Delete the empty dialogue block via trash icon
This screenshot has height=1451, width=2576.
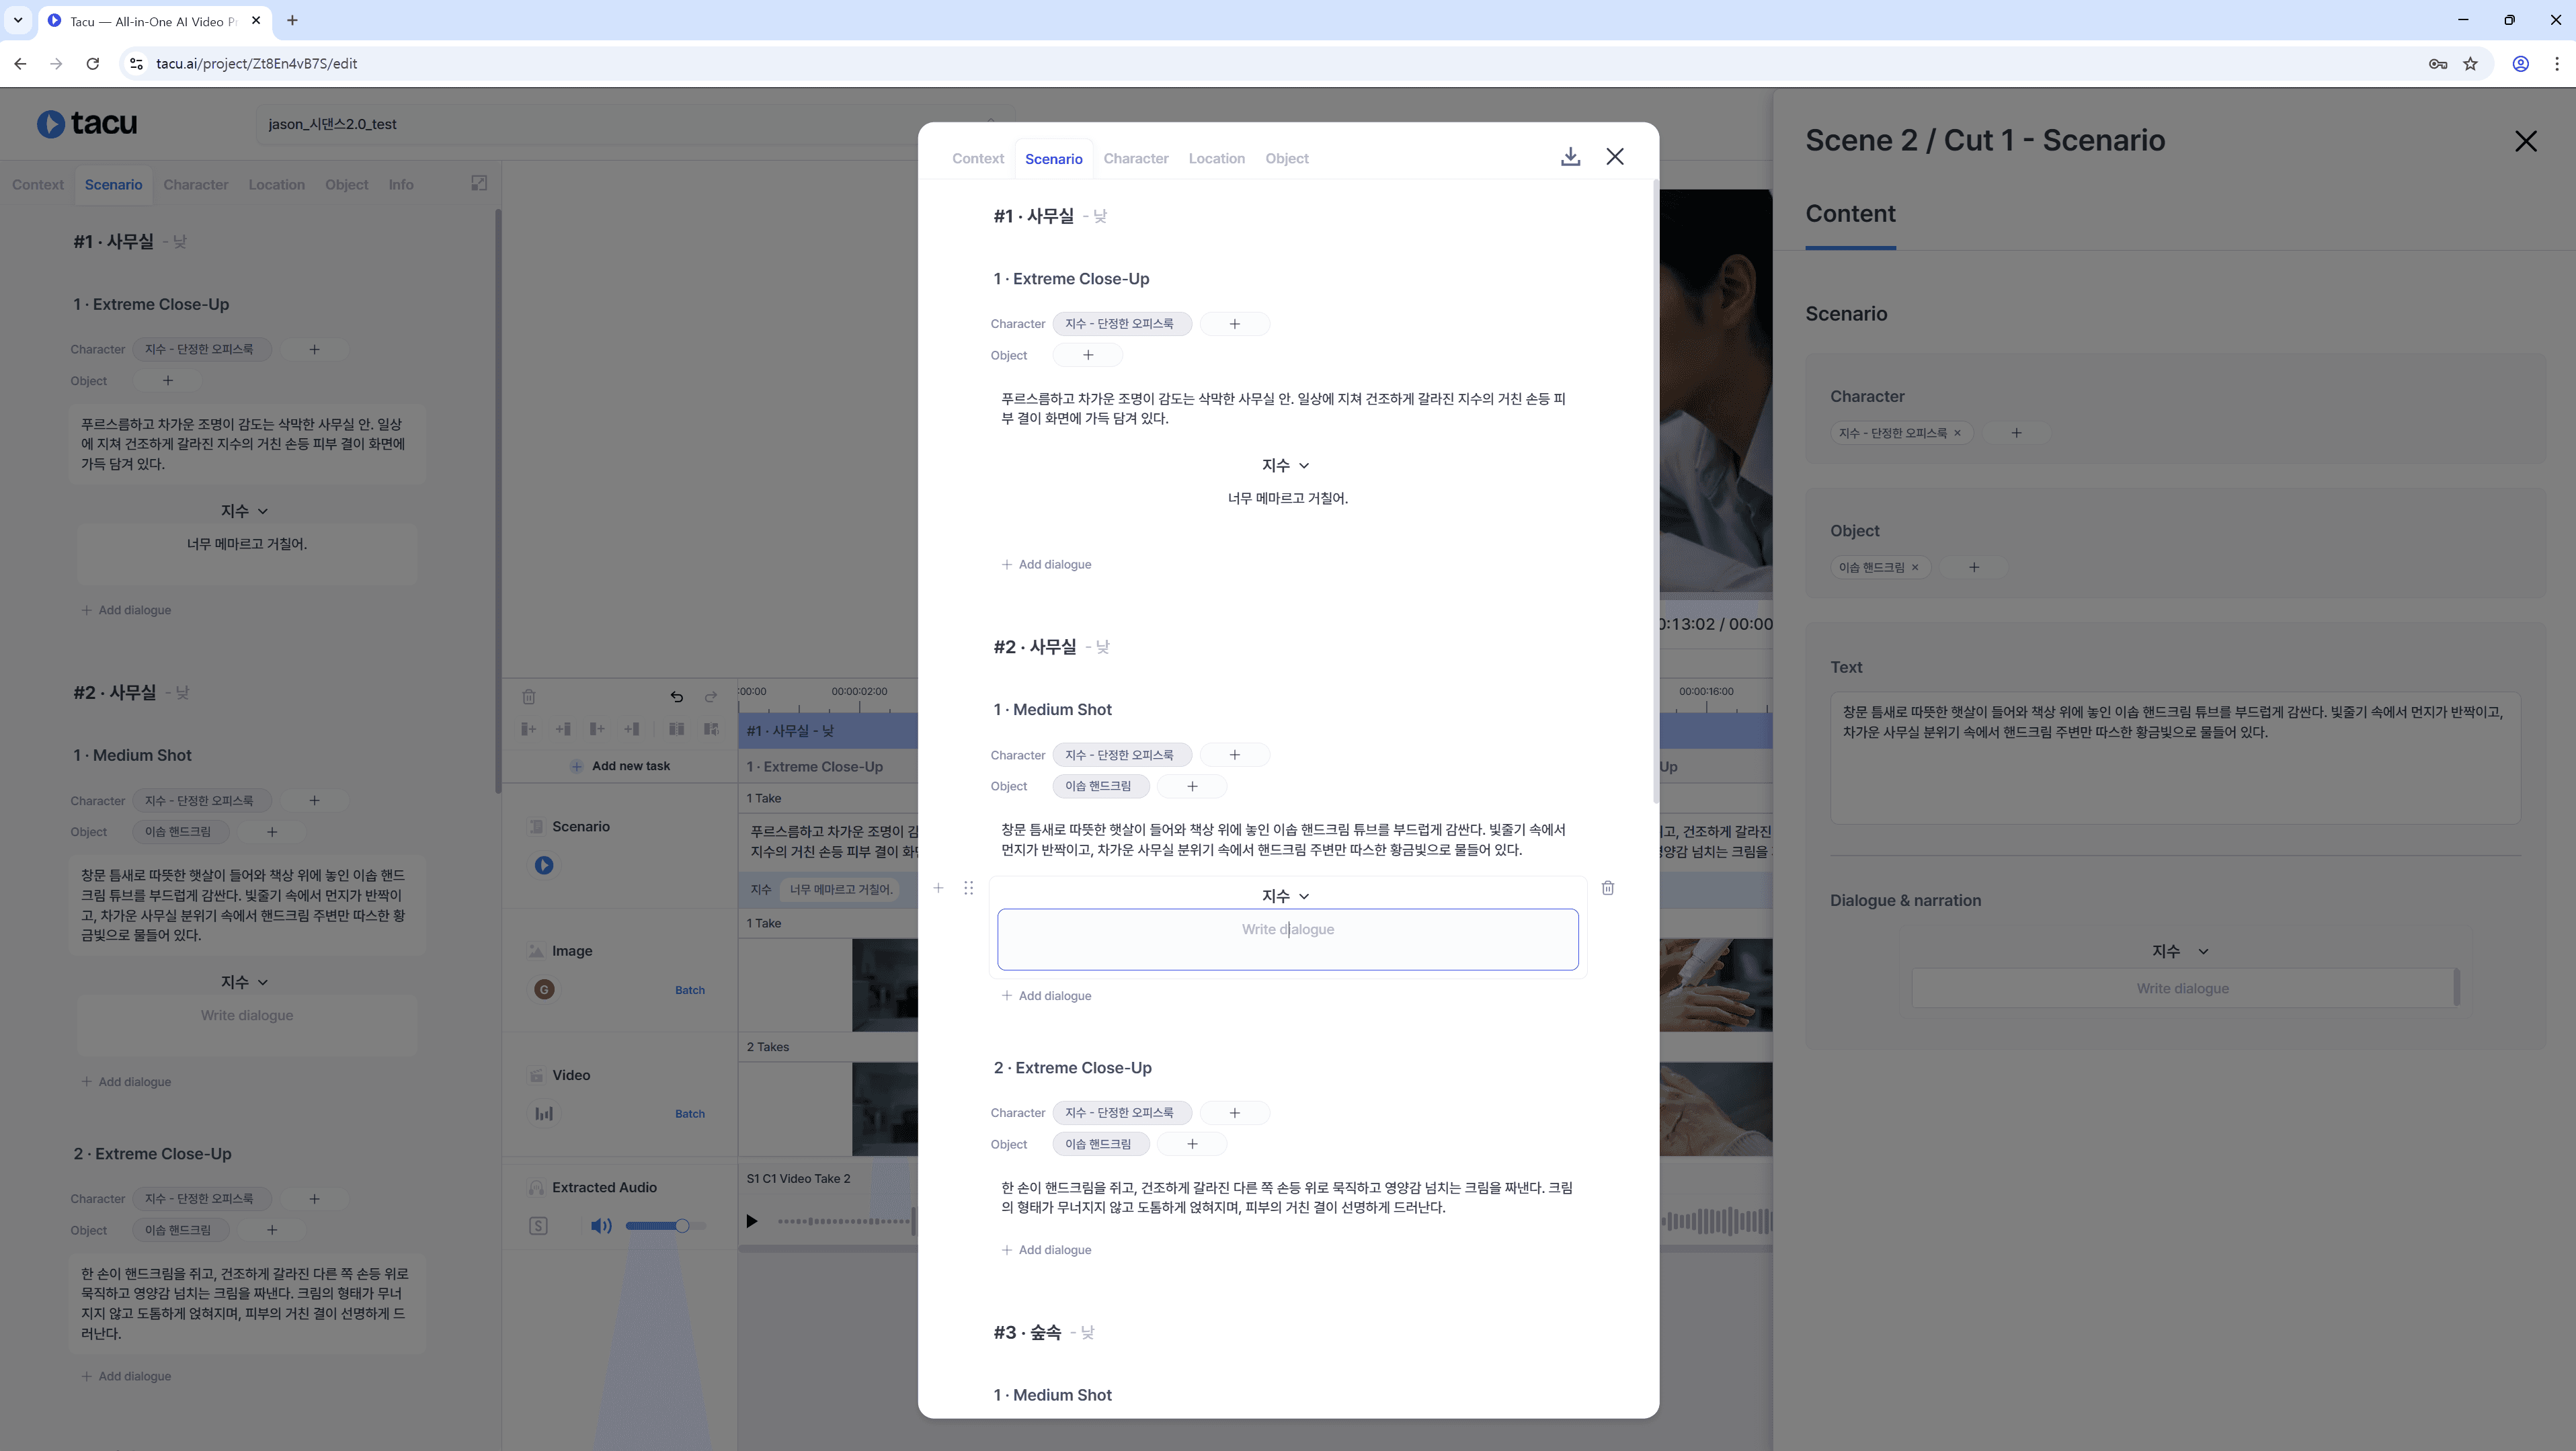coord(1608,888)
